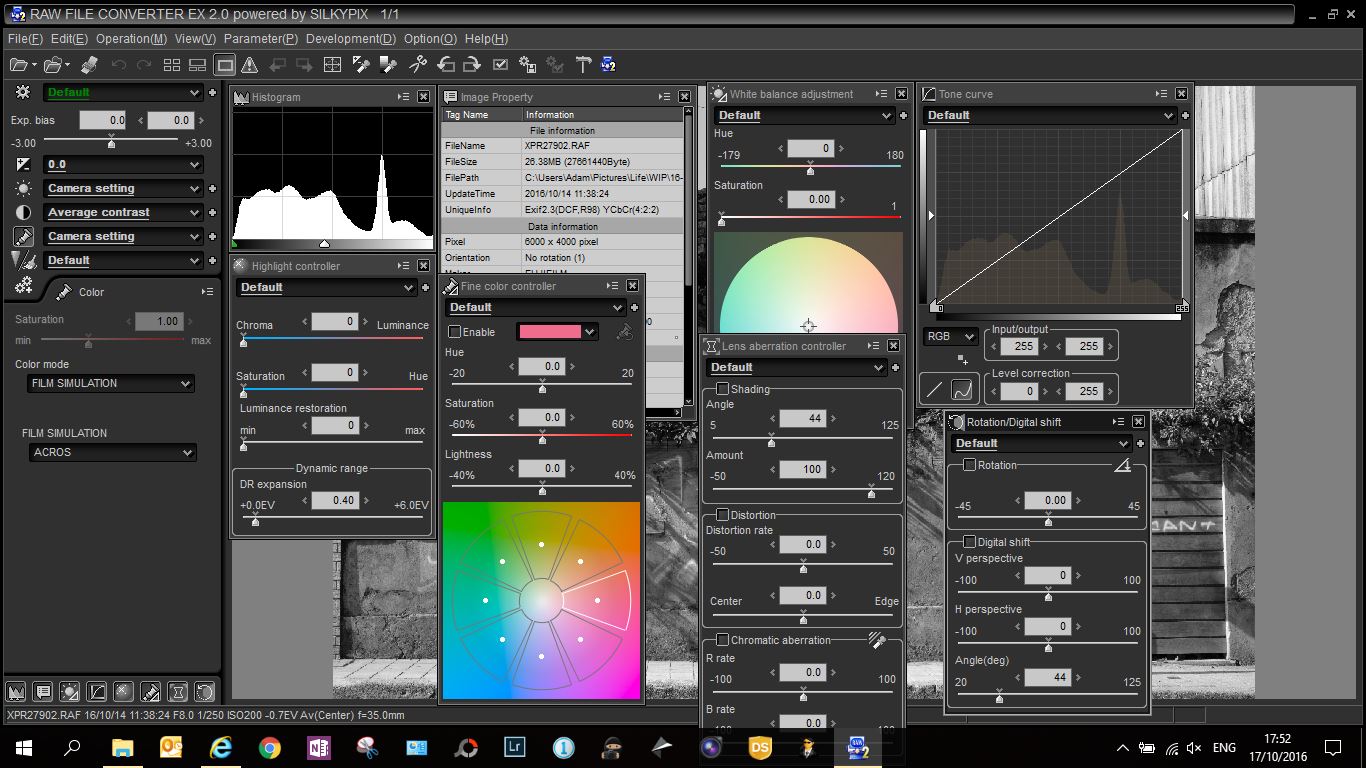
Task: Click the warning display triangle toolbar icon
Action: (x=250, y=65)
